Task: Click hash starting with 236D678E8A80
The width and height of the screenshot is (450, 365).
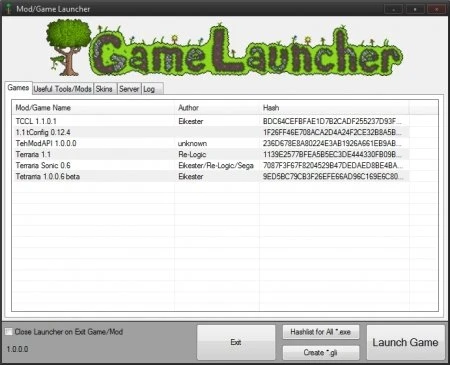Action: tap(332, 143)
